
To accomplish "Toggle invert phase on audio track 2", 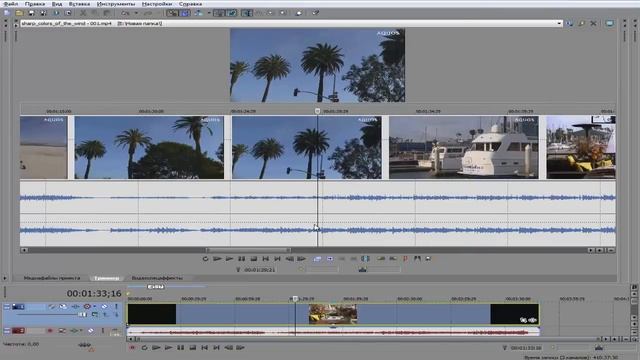I will click(62, 331).
